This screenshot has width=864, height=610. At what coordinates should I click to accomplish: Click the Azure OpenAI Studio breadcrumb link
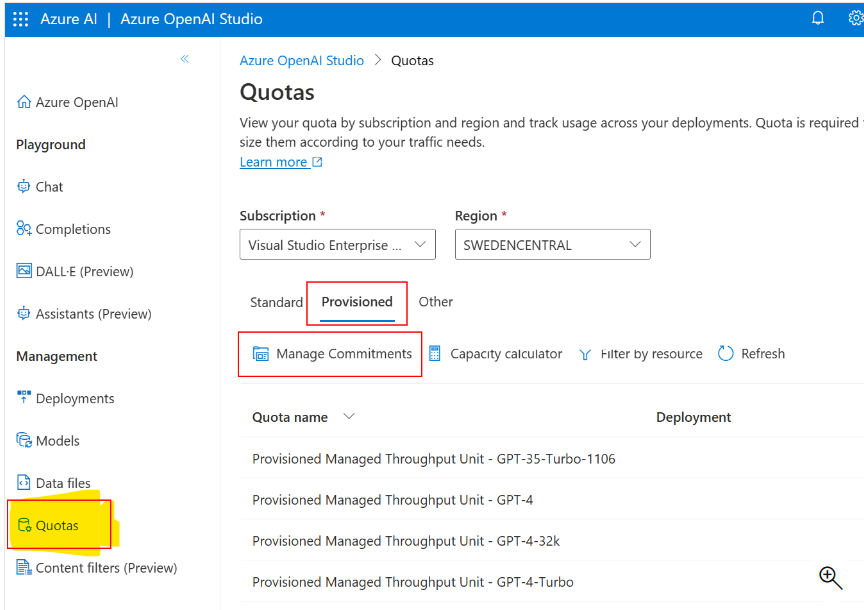pos(301,61)
